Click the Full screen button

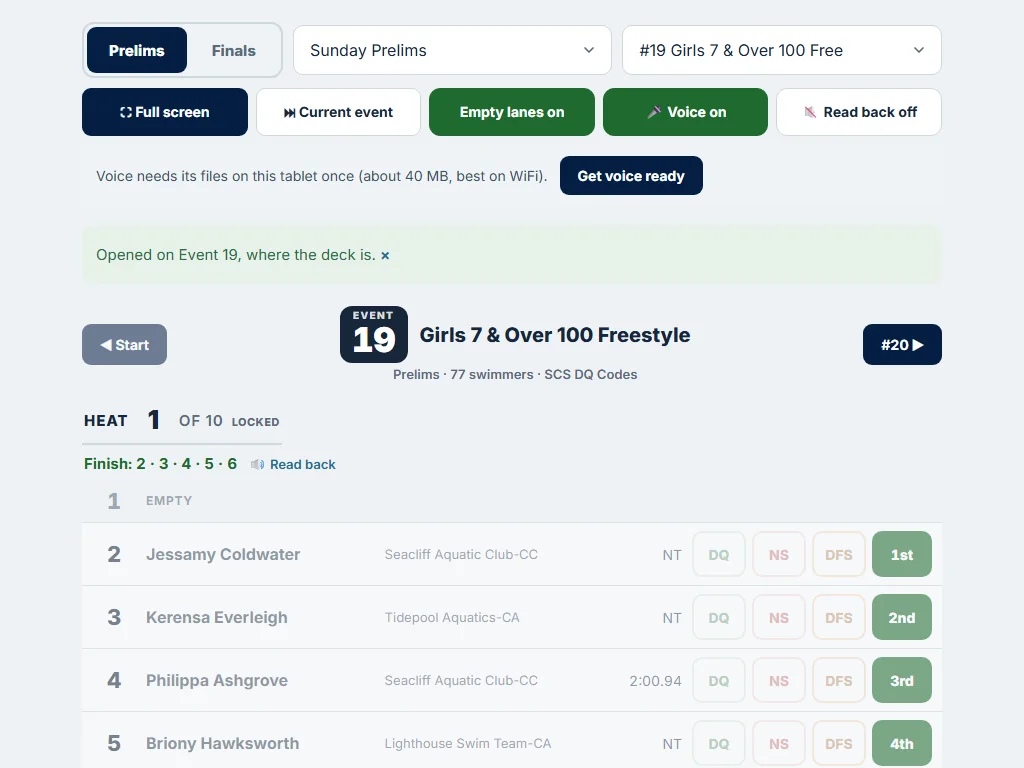click(165, 112)
